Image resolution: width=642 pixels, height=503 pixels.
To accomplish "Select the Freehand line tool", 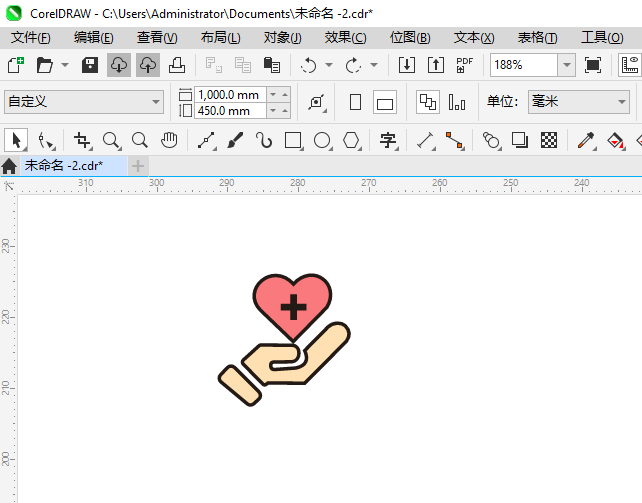I will (207, 140).
